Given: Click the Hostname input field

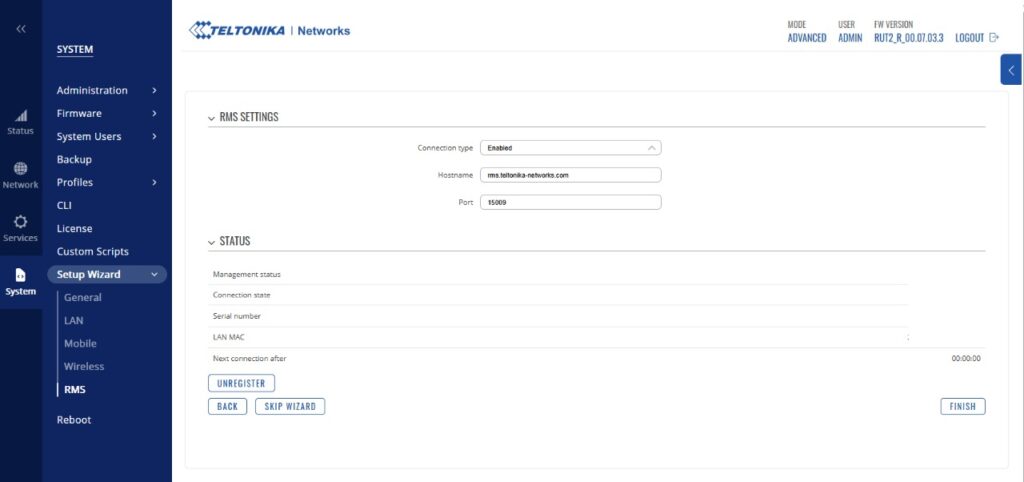Looking at the screenshot, I should pyautogui.click(x=570, y=175).
